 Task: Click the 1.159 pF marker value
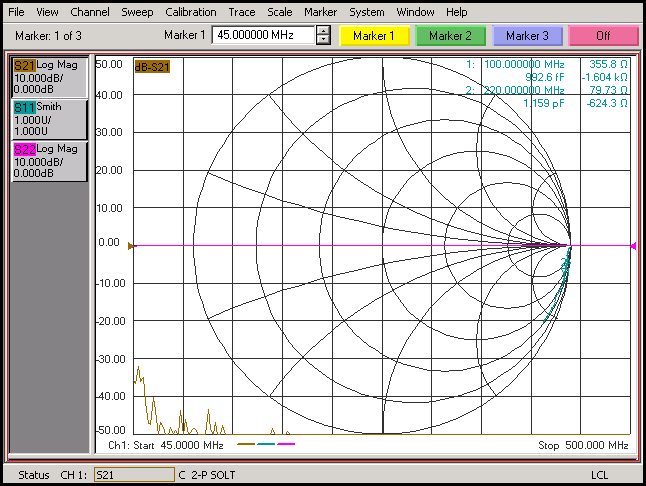click(x=543, y=103)
